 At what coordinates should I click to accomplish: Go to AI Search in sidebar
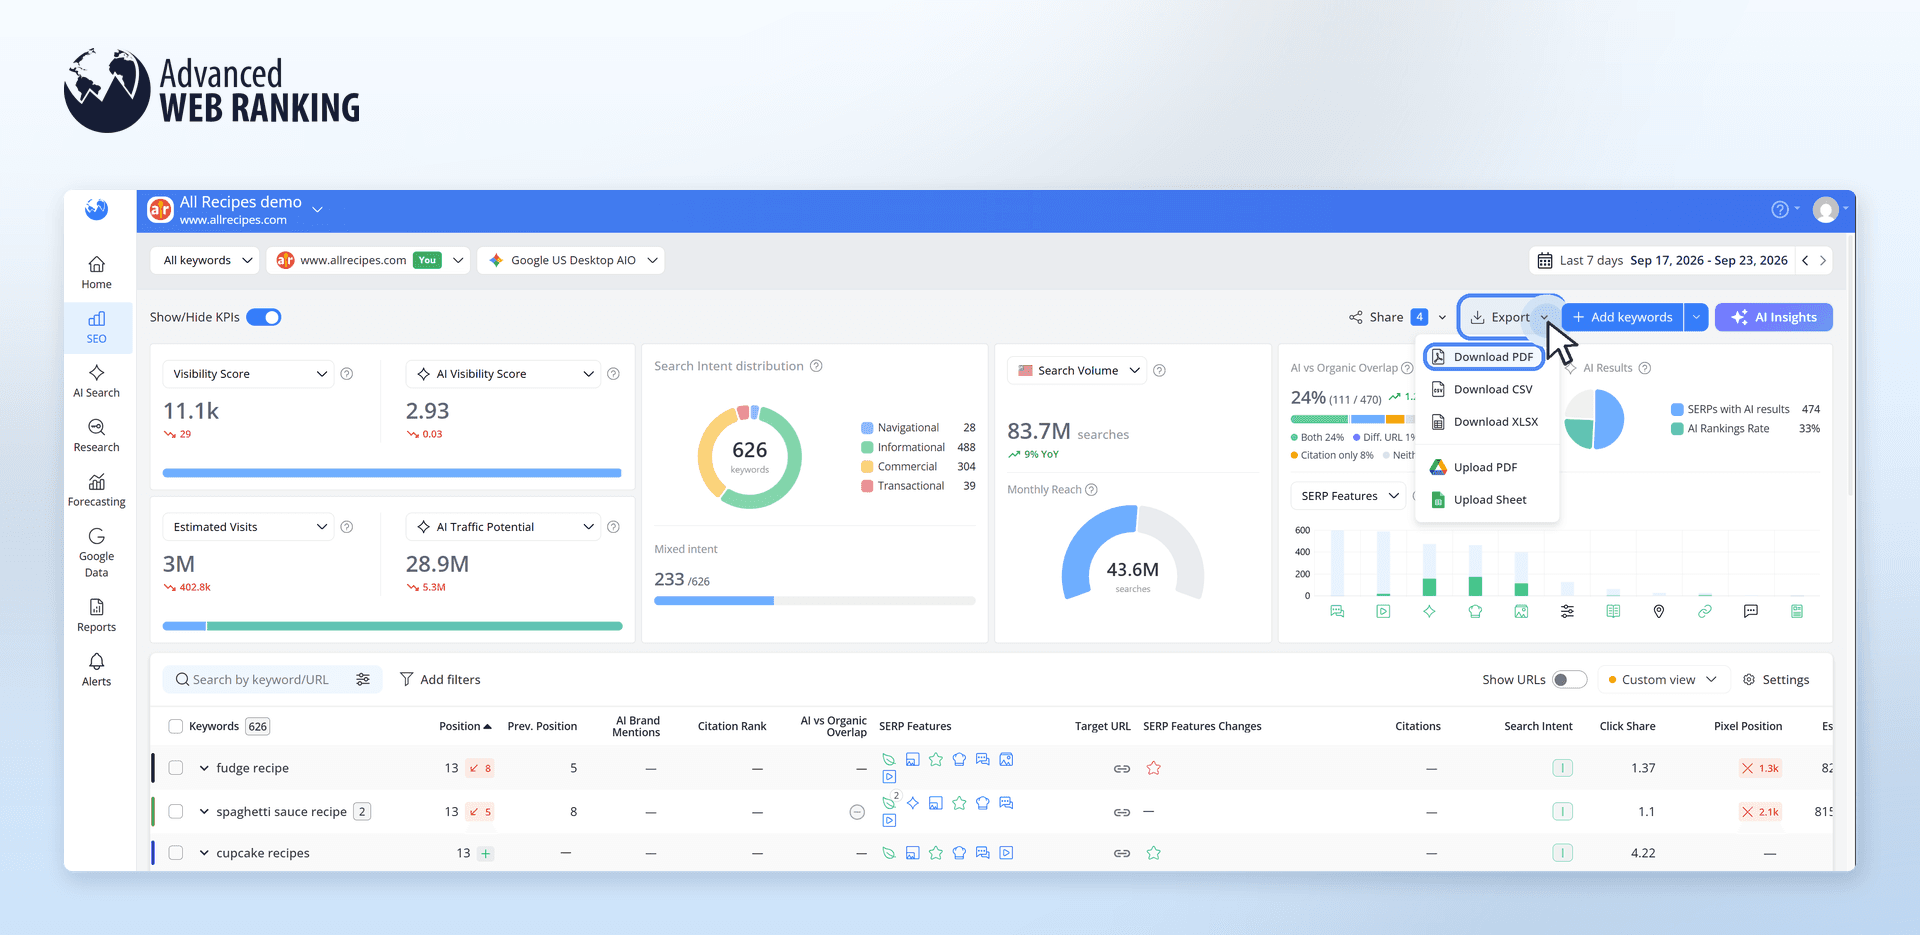96,381
